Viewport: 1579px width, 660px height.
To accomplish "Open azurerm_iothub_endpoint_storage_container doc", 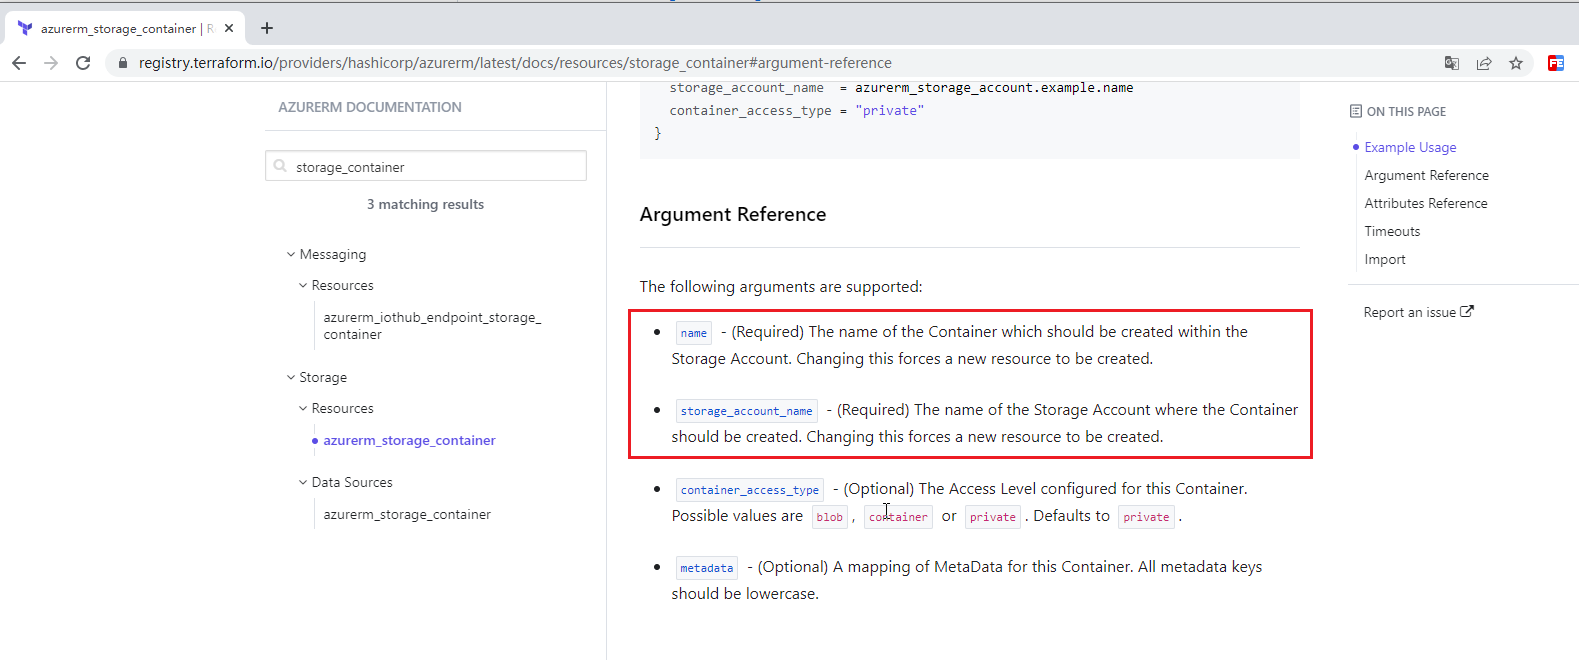I will (432, 326).
